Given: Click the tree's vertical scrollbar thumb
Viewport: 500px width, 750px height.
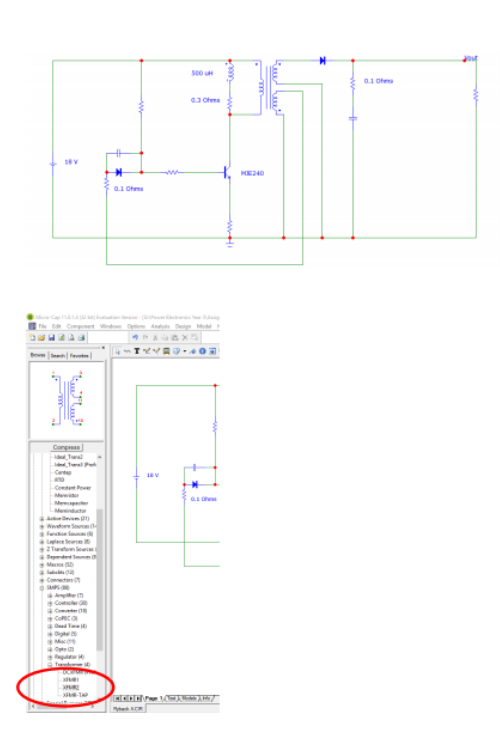Looking at the screenshot, I should 100,579.
